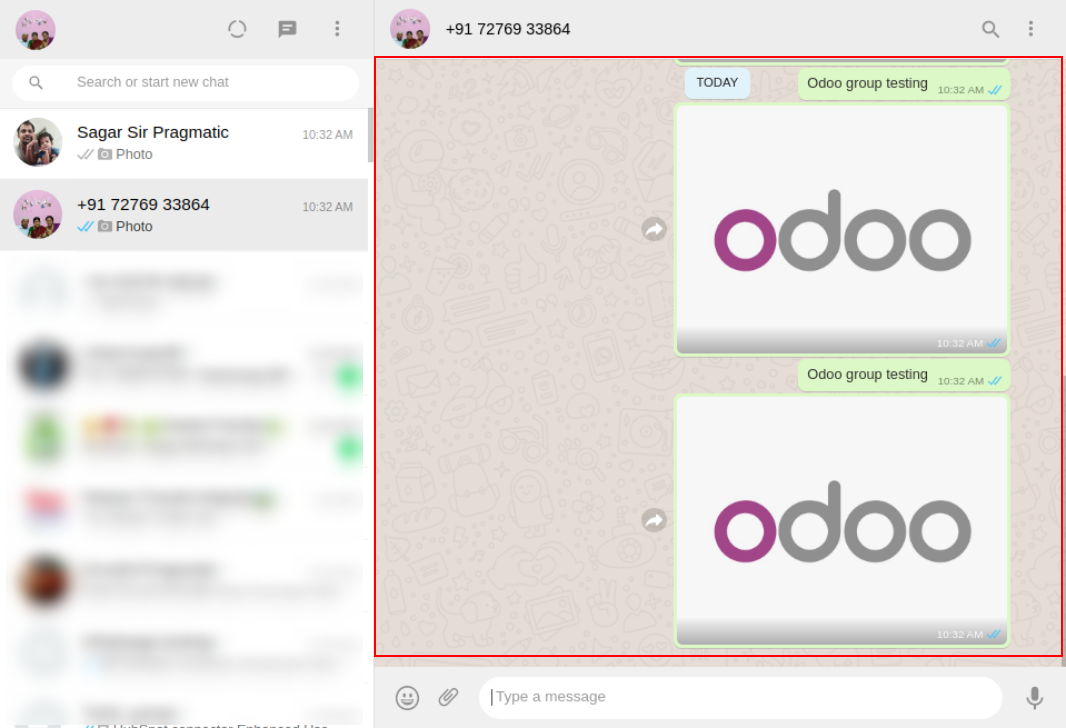This screenshot has width=1066, height=728.
Task: Click +91 72769 33864 avatar in chat list
Action: pos(38,214)
